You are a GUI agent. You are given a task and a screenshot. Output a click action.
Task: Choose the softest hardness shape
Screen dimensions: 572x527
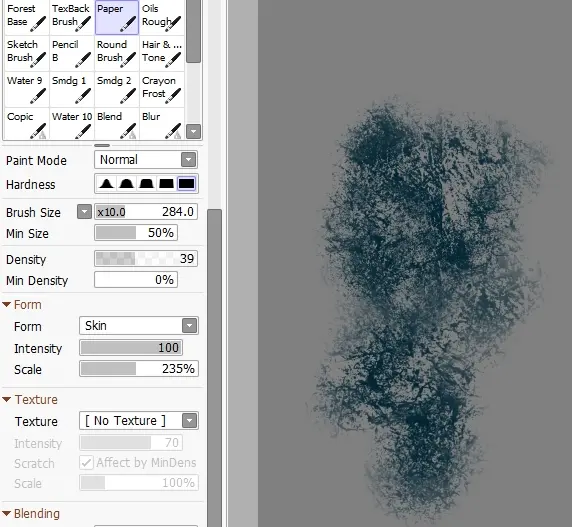click(x=107, y=183)
